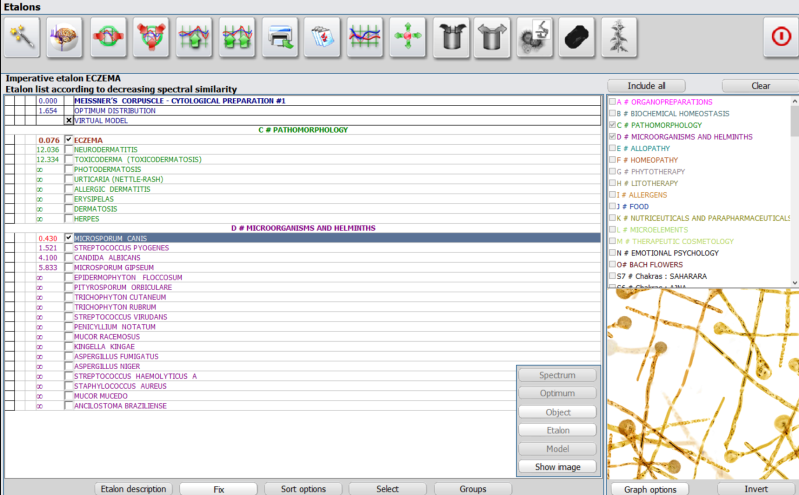Select the CANDIDA ALBICANS row

click(x=106, y=257)
